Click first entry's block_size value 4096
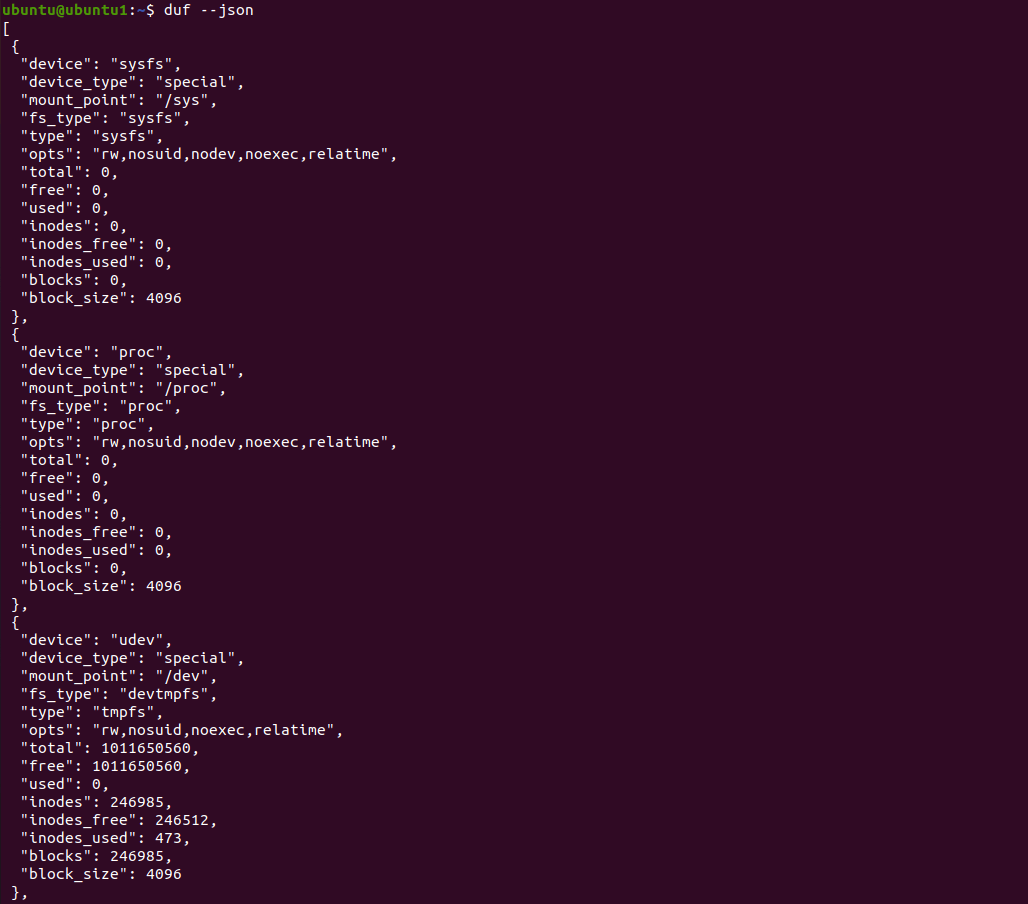 point(164,298)
